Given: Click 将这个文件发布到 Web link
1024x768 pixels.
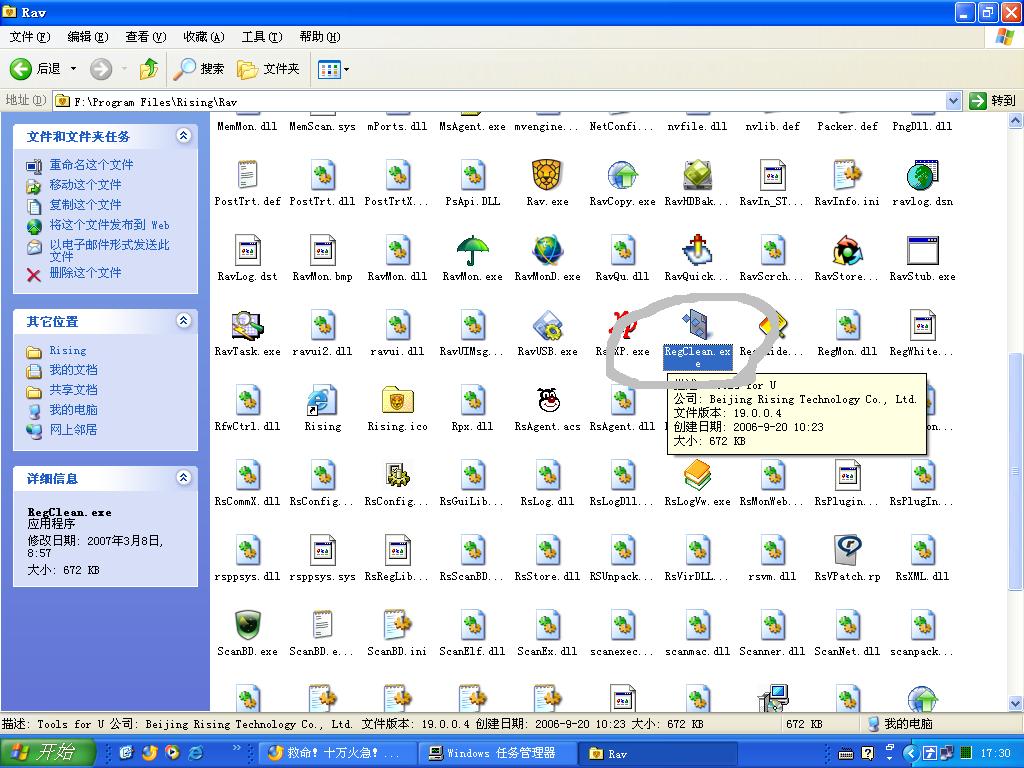Looking at the screenshot, I should (109, 225).
